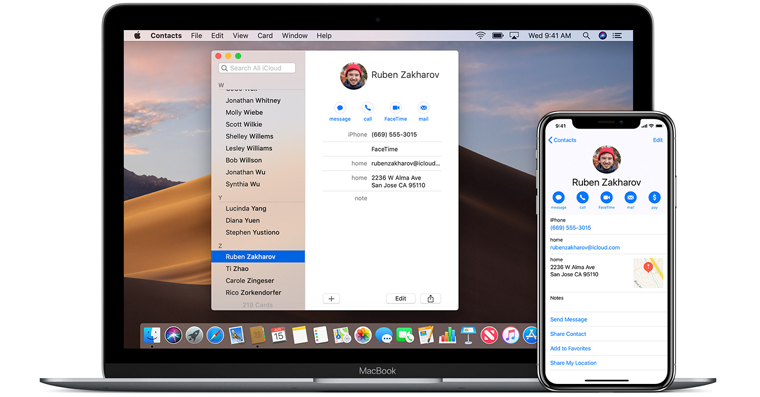Open the Keynote podium icon in the Dock

[x=468, y=335]
